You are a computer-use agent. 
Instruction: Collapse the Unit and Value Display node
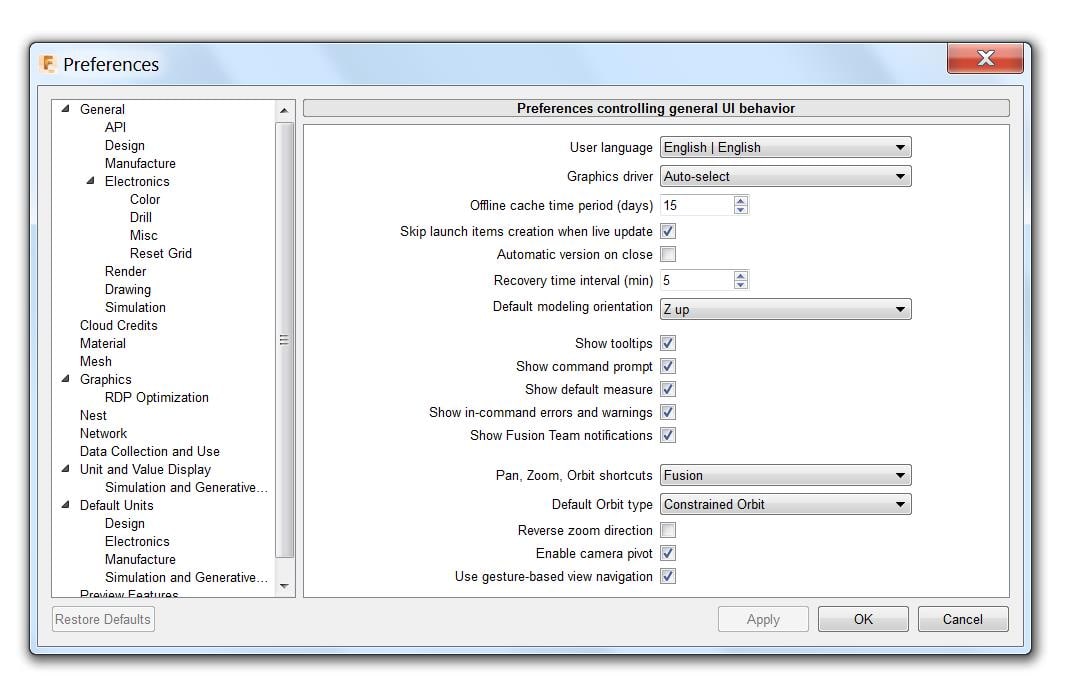point(65,469)
